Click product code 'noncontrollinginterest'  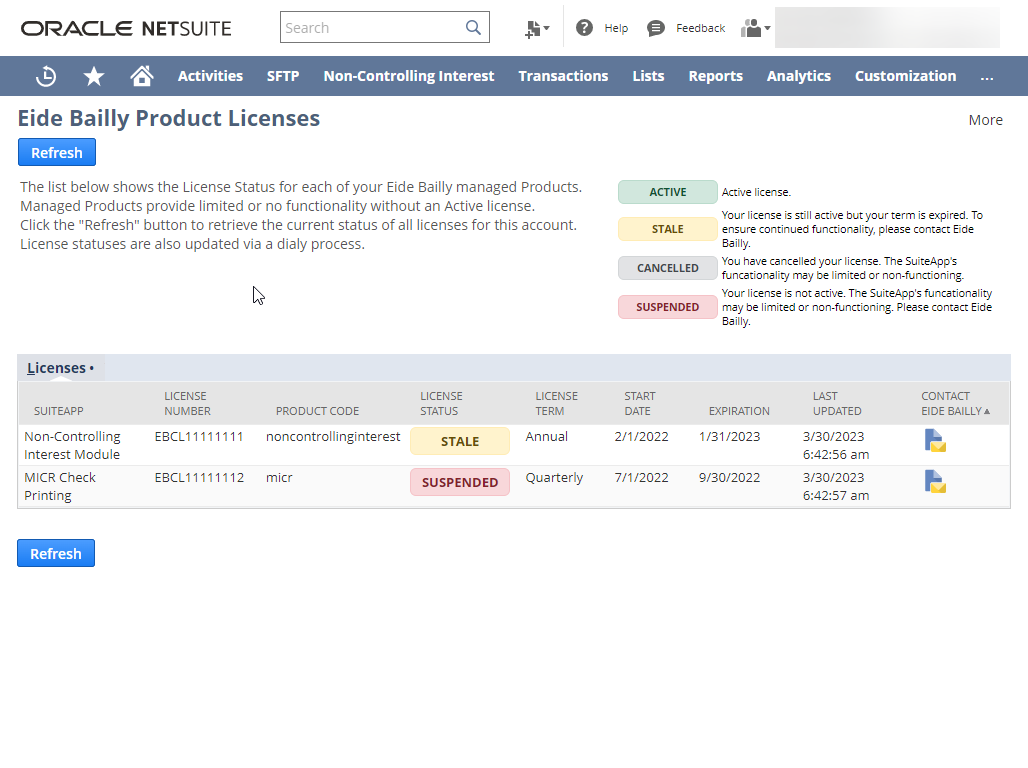333,437
